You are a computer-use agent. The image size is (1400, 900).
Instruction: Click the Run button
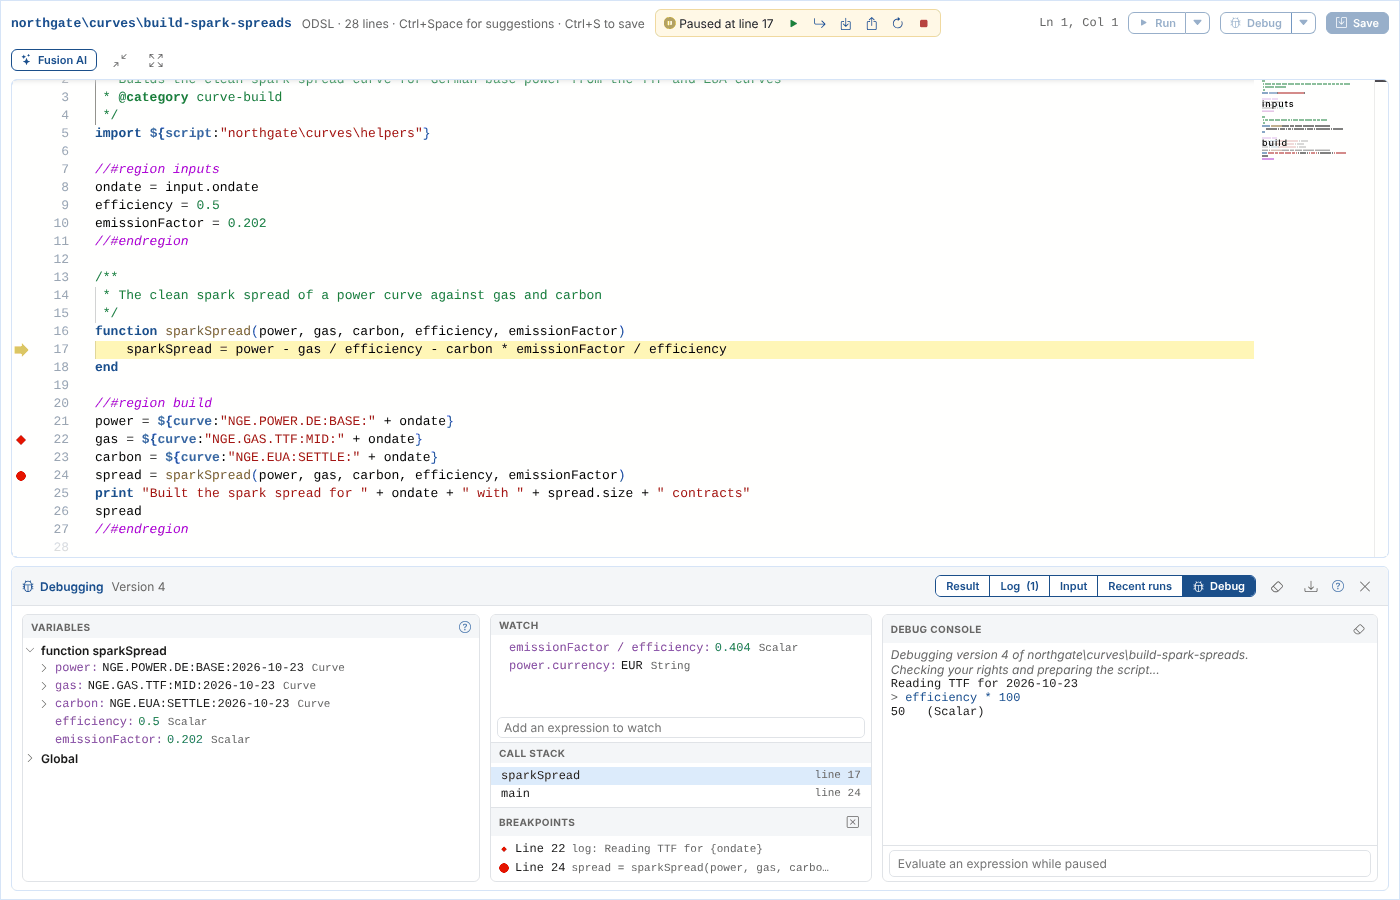pyautogui.click(x=1158, y=23)
